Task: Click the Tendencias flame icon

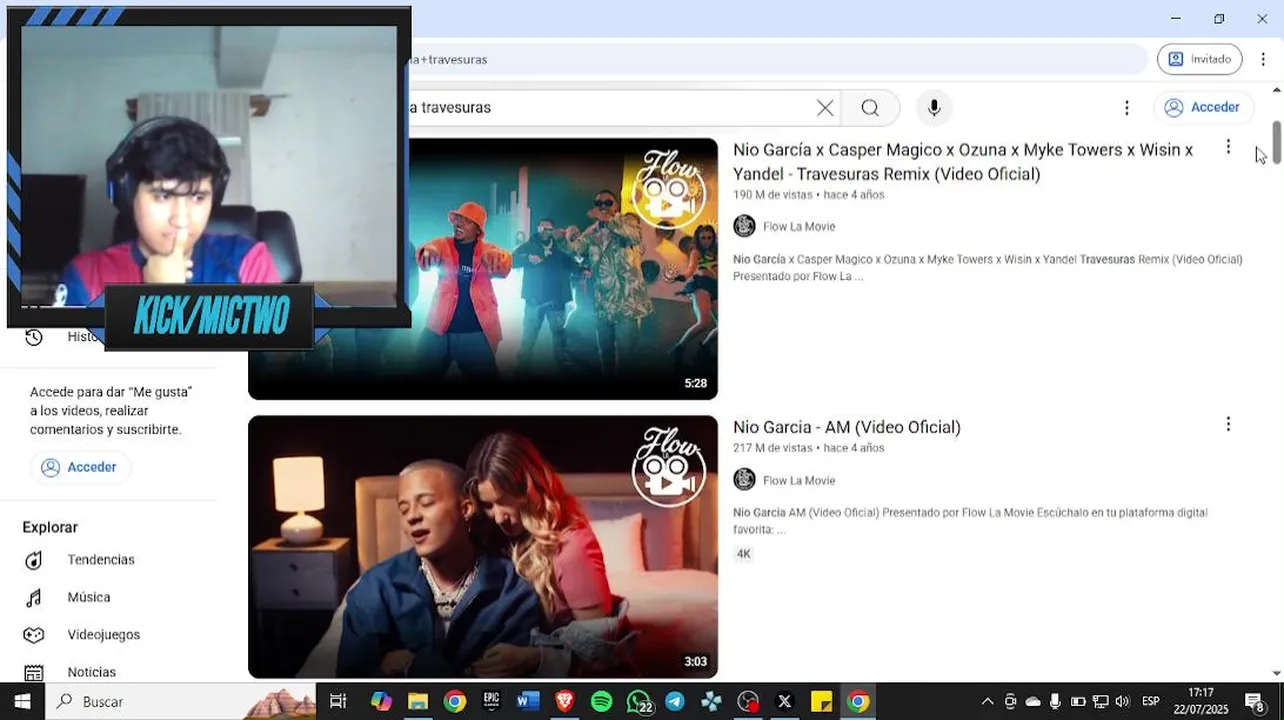Action: click(34, 560)
